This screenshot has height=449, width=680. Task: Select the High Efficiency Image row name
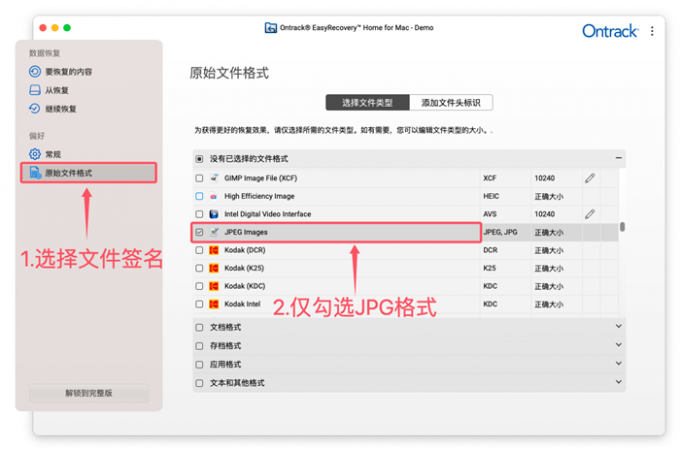click(259, 196)
